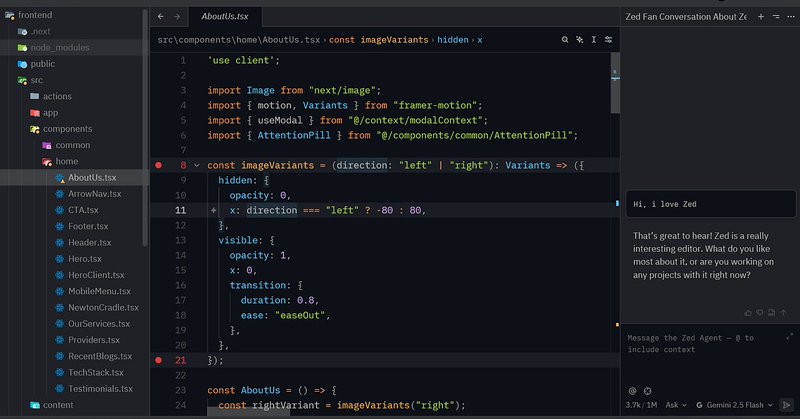Viewport: 800px width, 419px height.
Task: Open the Ask mode dropdown
Action: point(676,405)
